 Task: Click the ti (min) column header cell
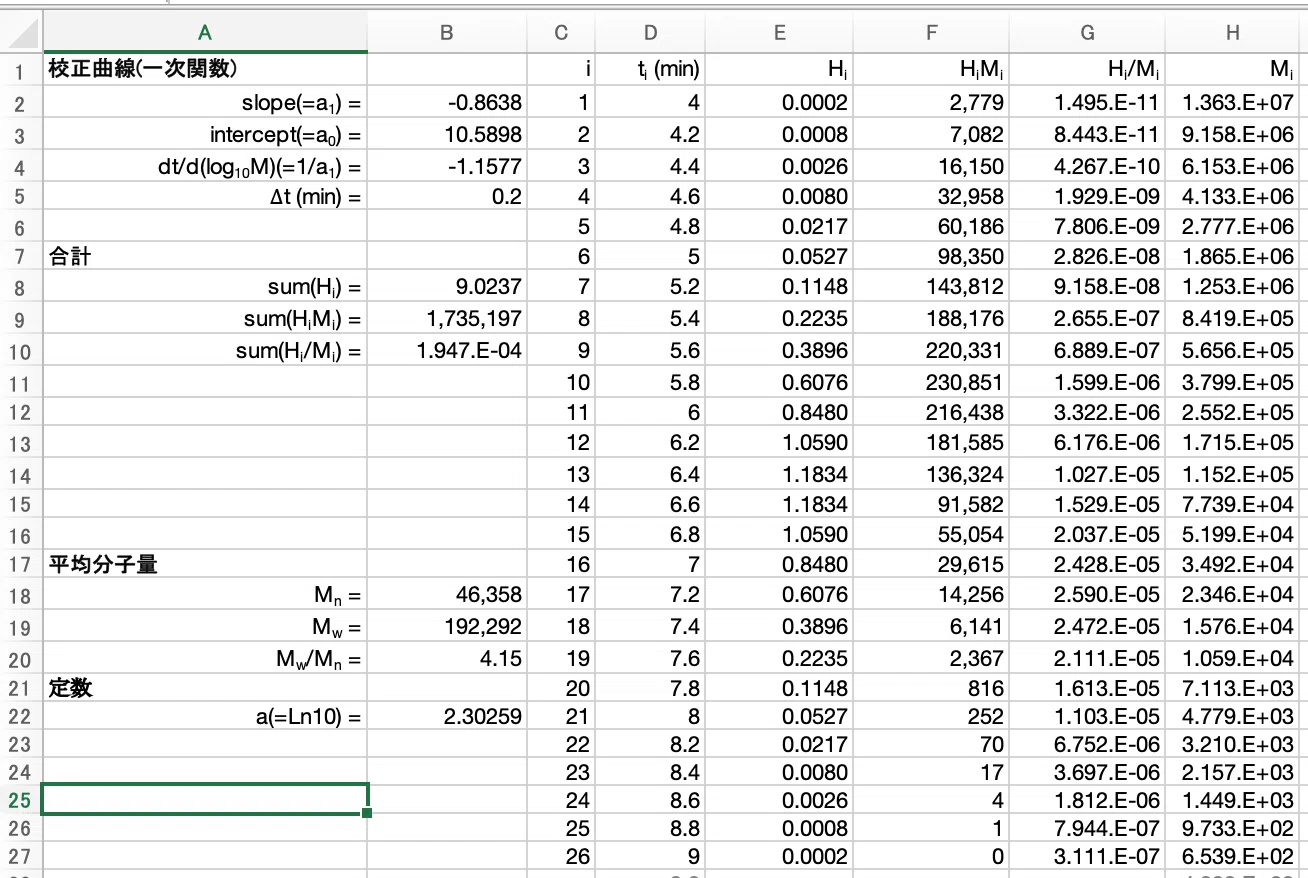[x=651, y=69]
